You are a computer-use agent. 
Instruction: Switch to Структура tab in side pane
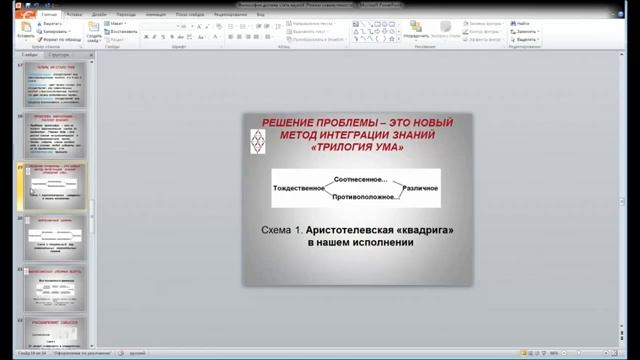pos(59,55)
